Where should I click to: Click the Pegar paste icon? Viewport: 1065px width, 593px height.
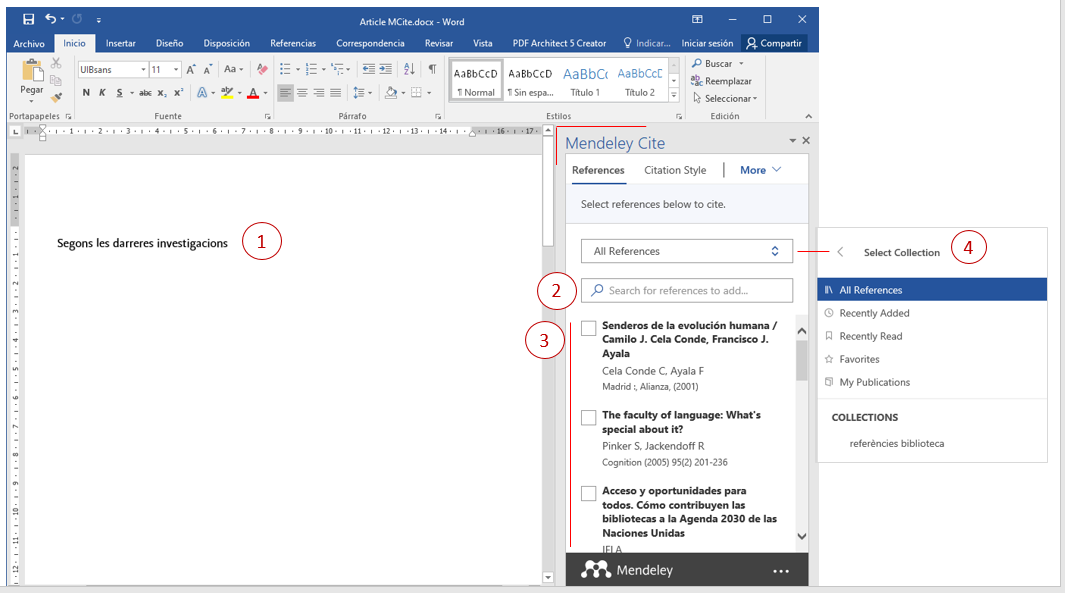point(31,71)
